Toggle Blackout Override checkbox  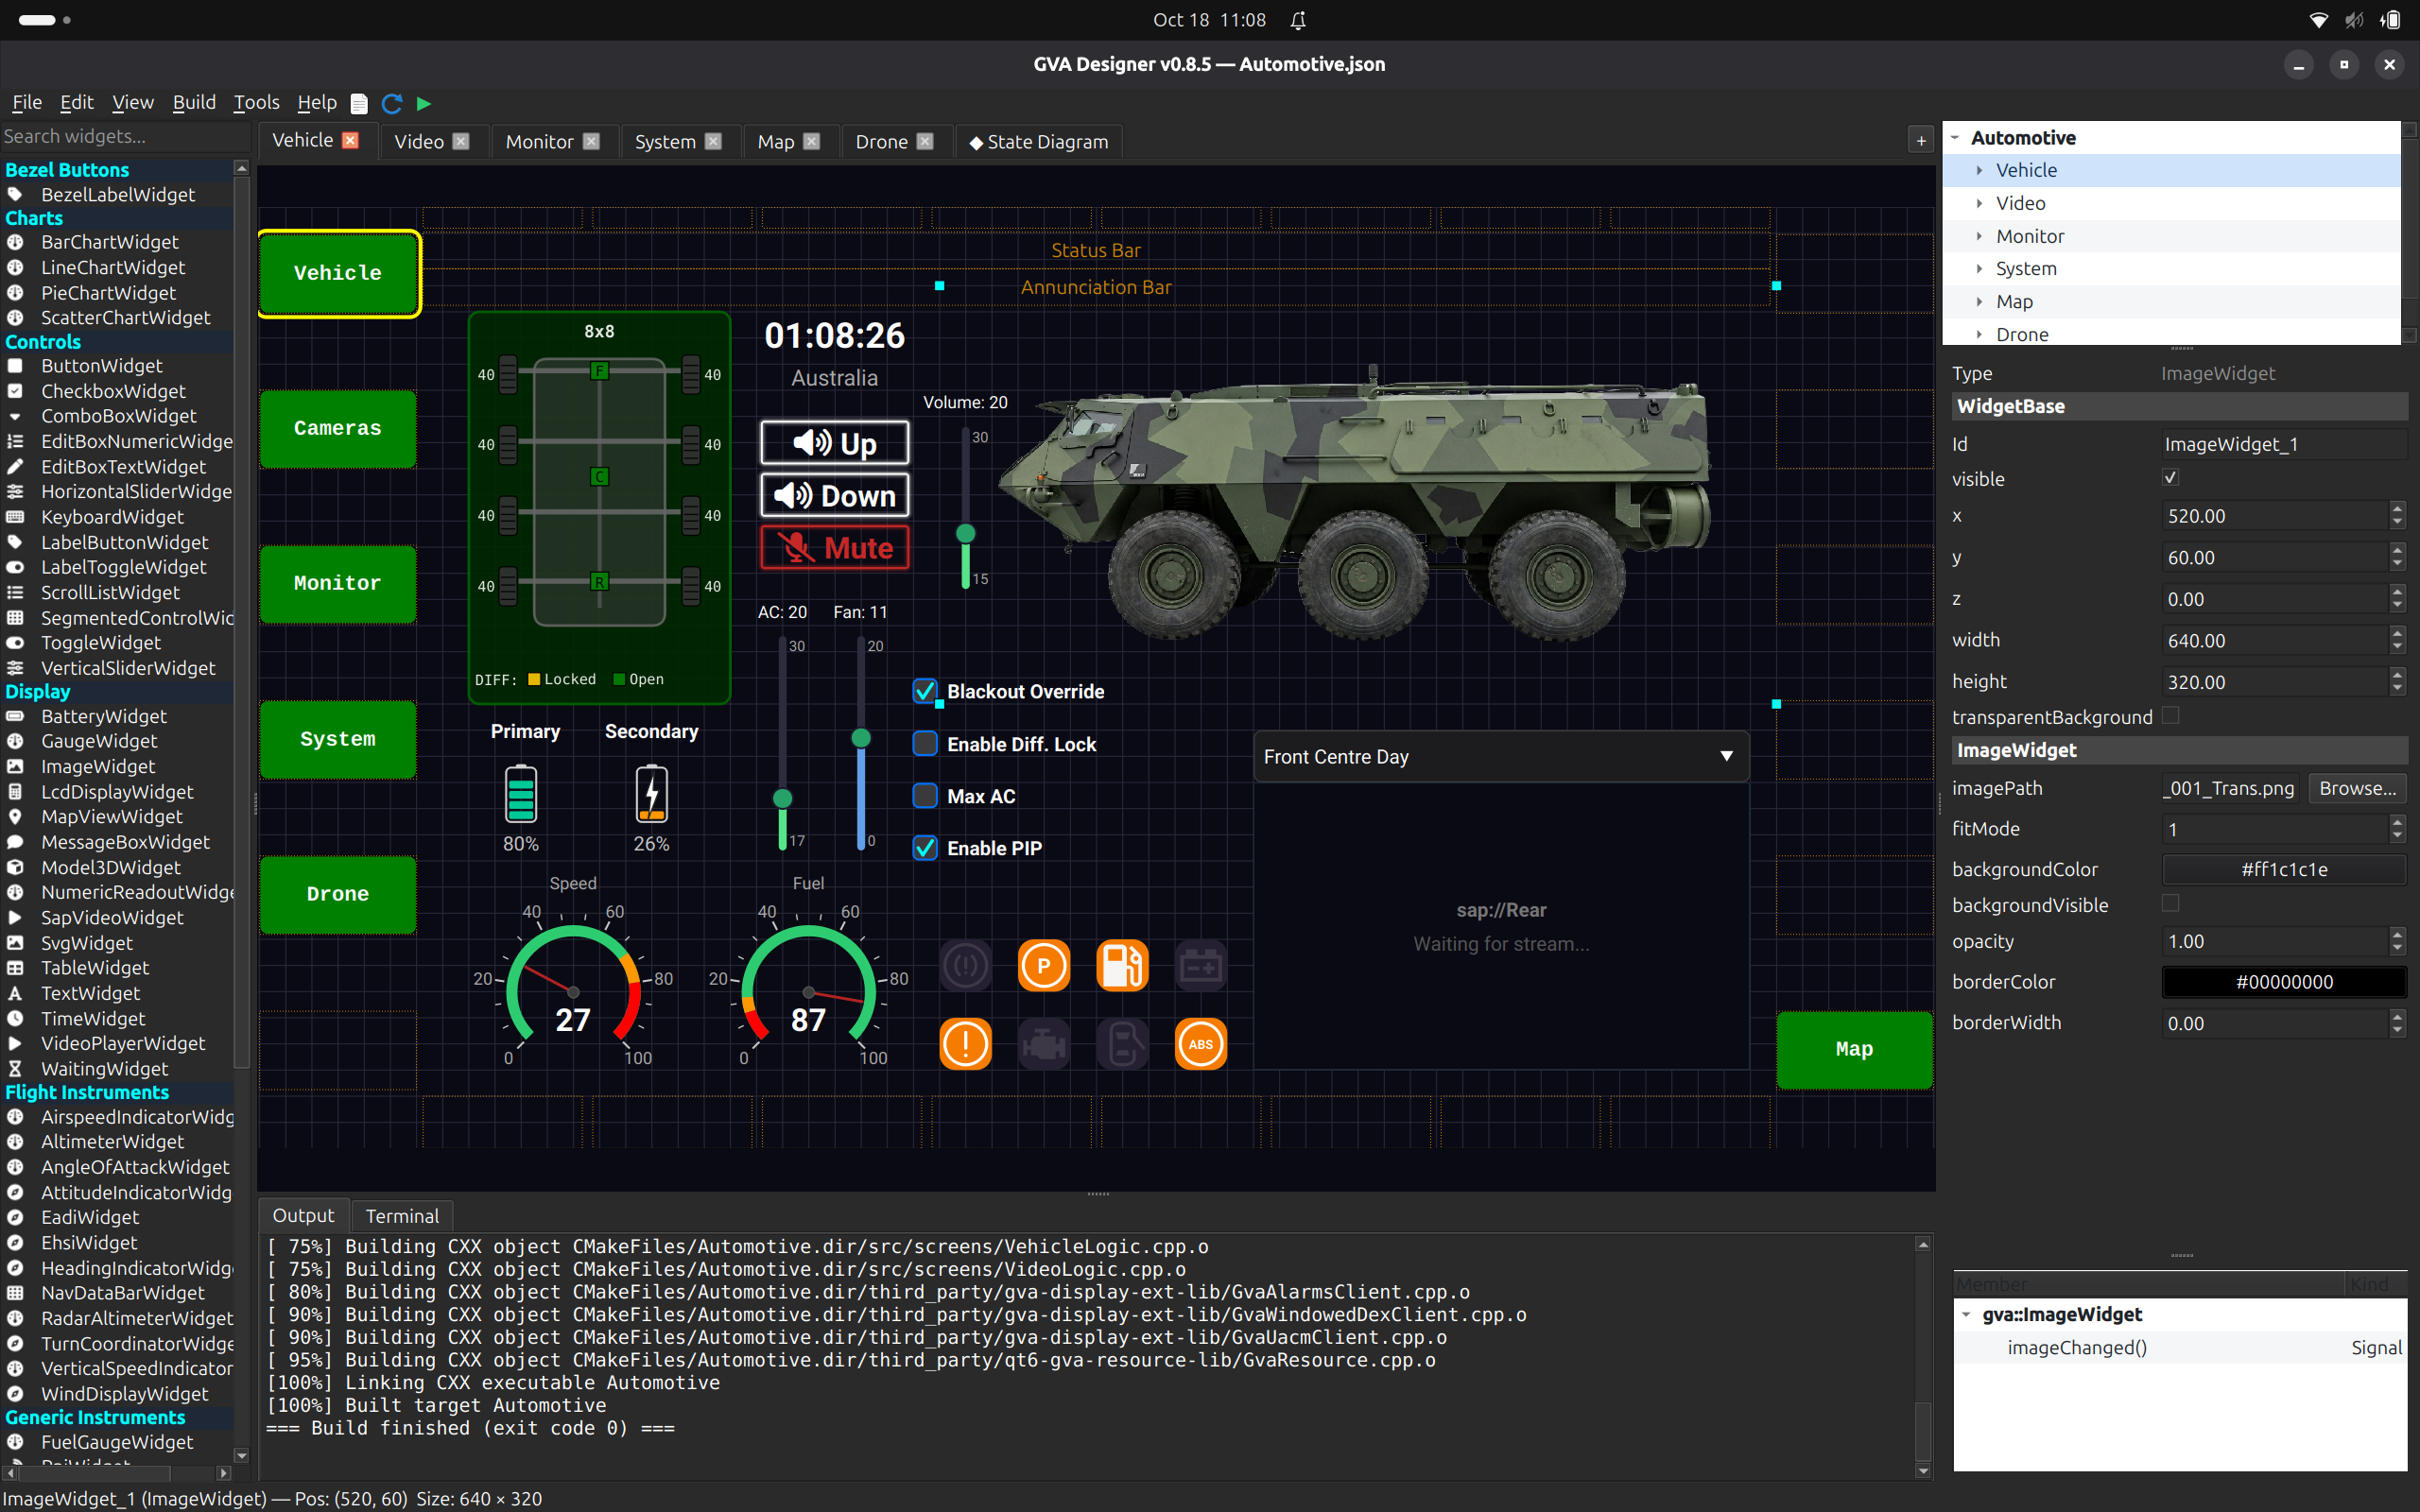(x=925, y=691)
